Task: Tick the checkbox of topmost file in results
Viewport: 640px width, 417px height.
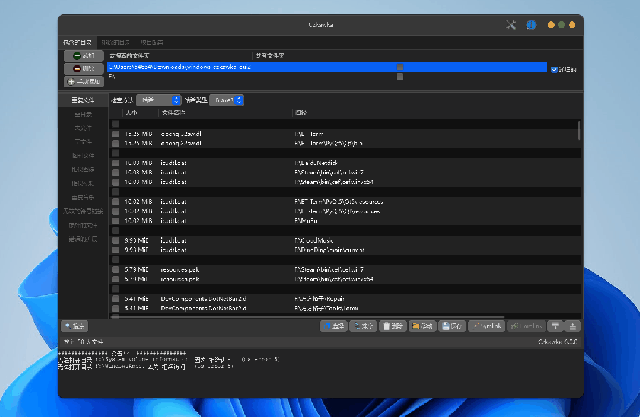Action: point(115,133)
